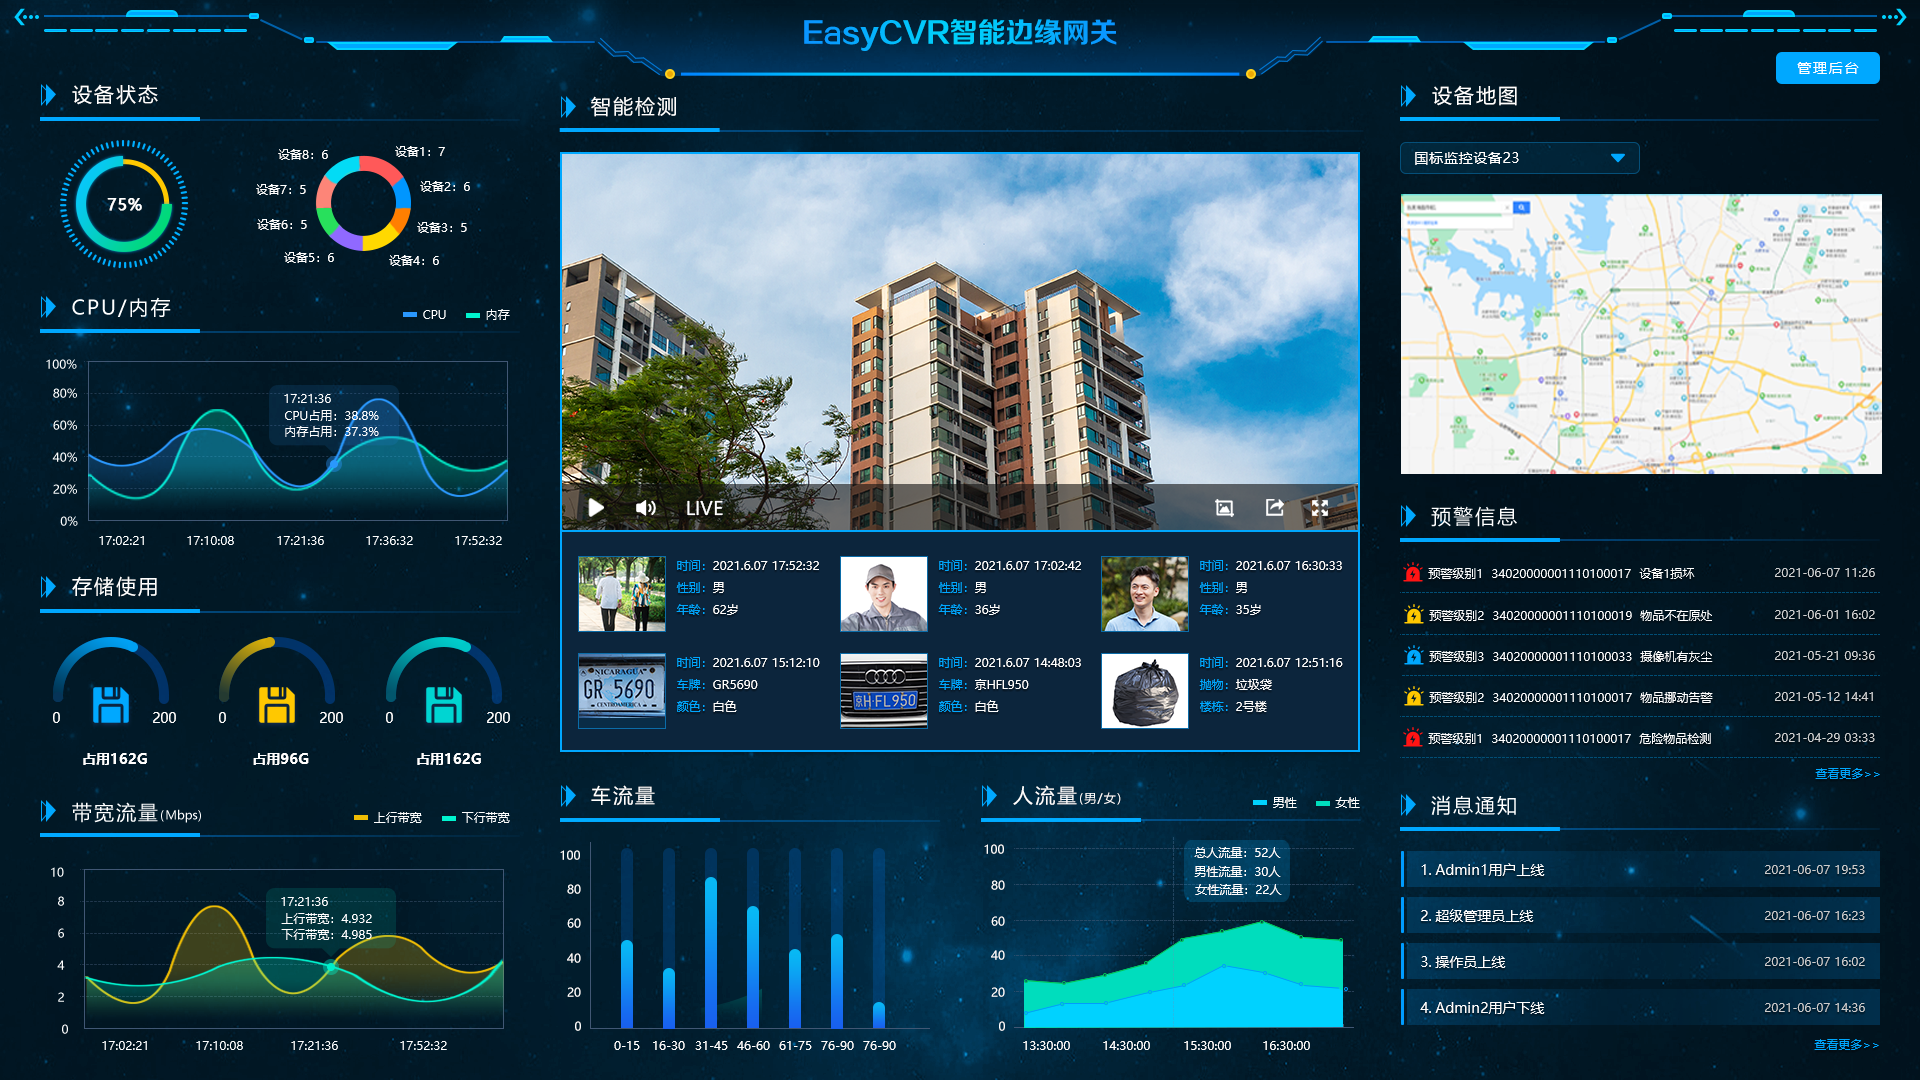Image resolution: width=1920 pixels, height=1080 pixels.
Task: Click the 设备8: 6 pie chart label
Action: click(303, 155)
